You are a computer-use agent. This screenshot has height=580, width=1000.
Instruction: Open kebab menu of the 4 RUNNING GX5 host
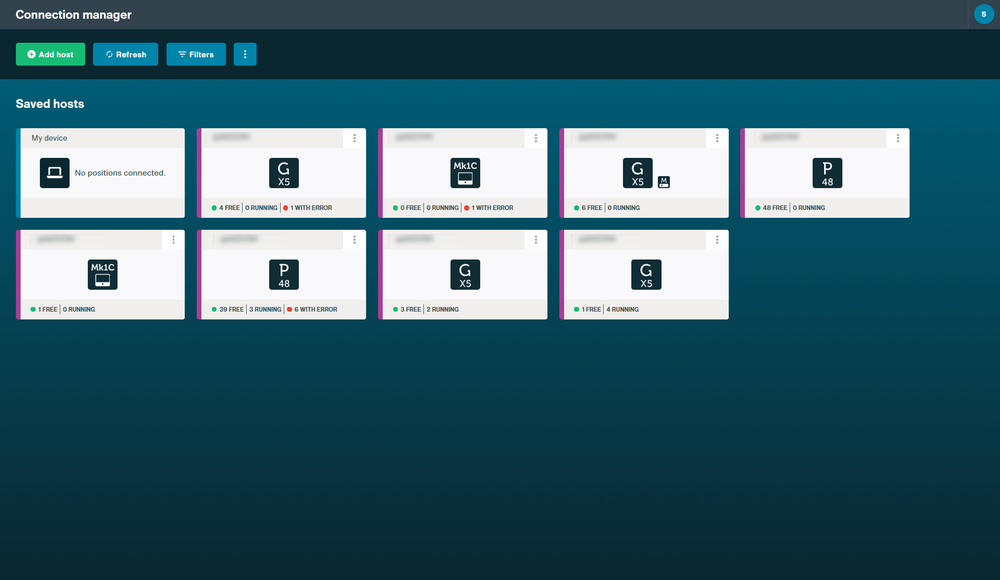pyautogui.click(x=717, y=239)
